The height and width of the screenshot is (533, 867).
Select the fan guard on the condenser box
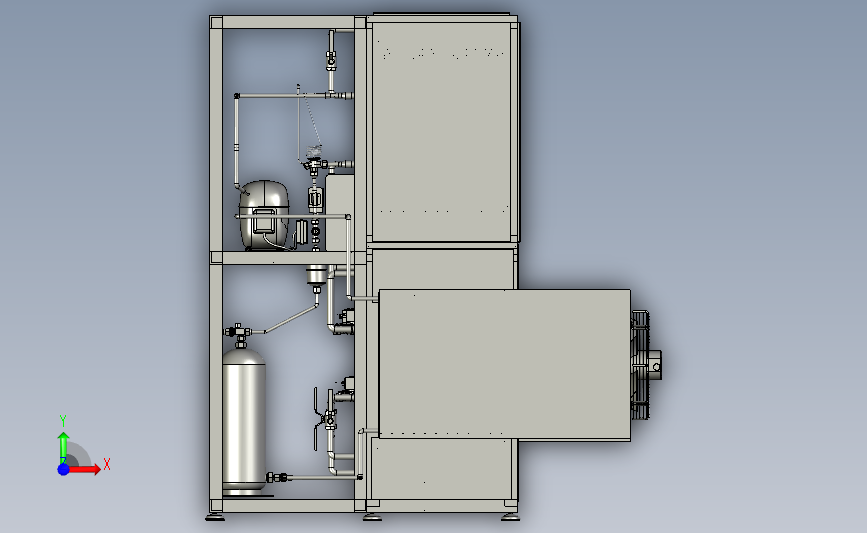[x=640, y=364]
